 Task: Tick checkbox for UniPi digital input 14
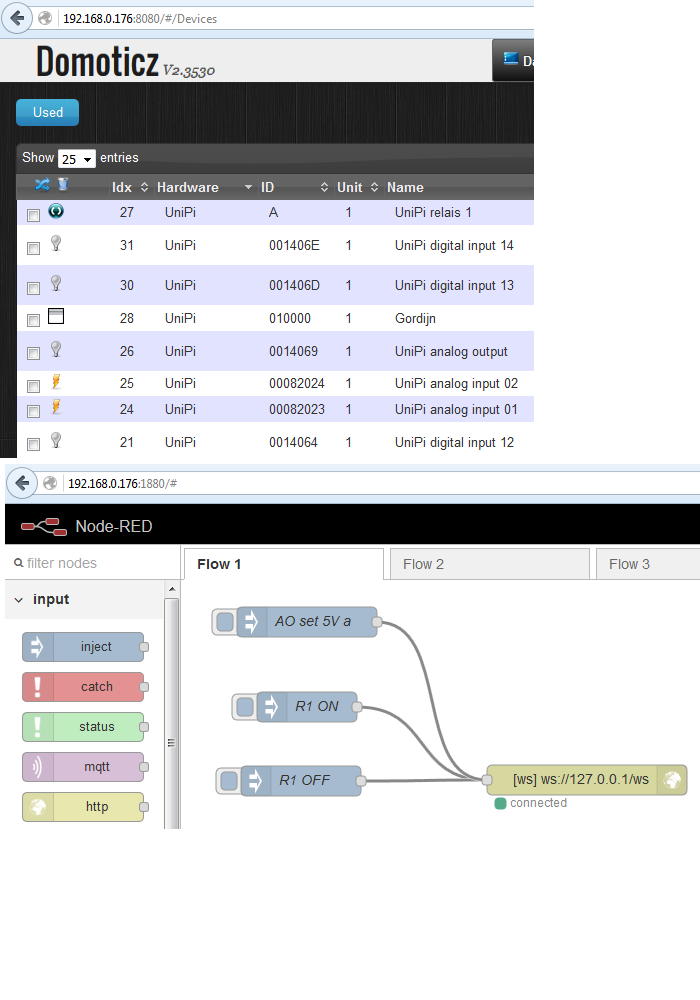[34, 248]
